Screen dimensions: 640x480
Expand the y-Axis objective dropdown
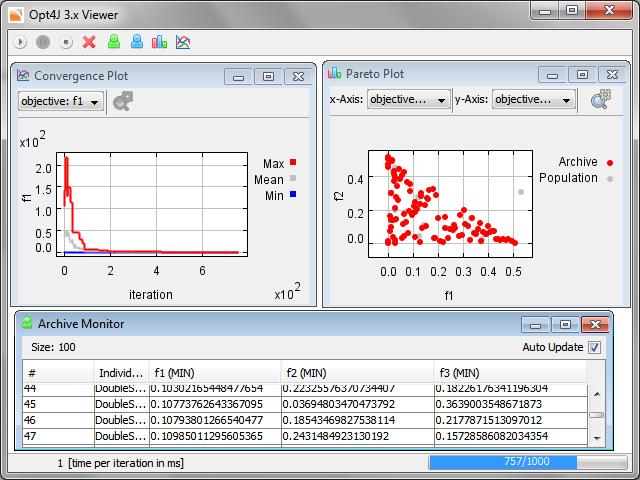pyautogui.click(x=534, y=99)
